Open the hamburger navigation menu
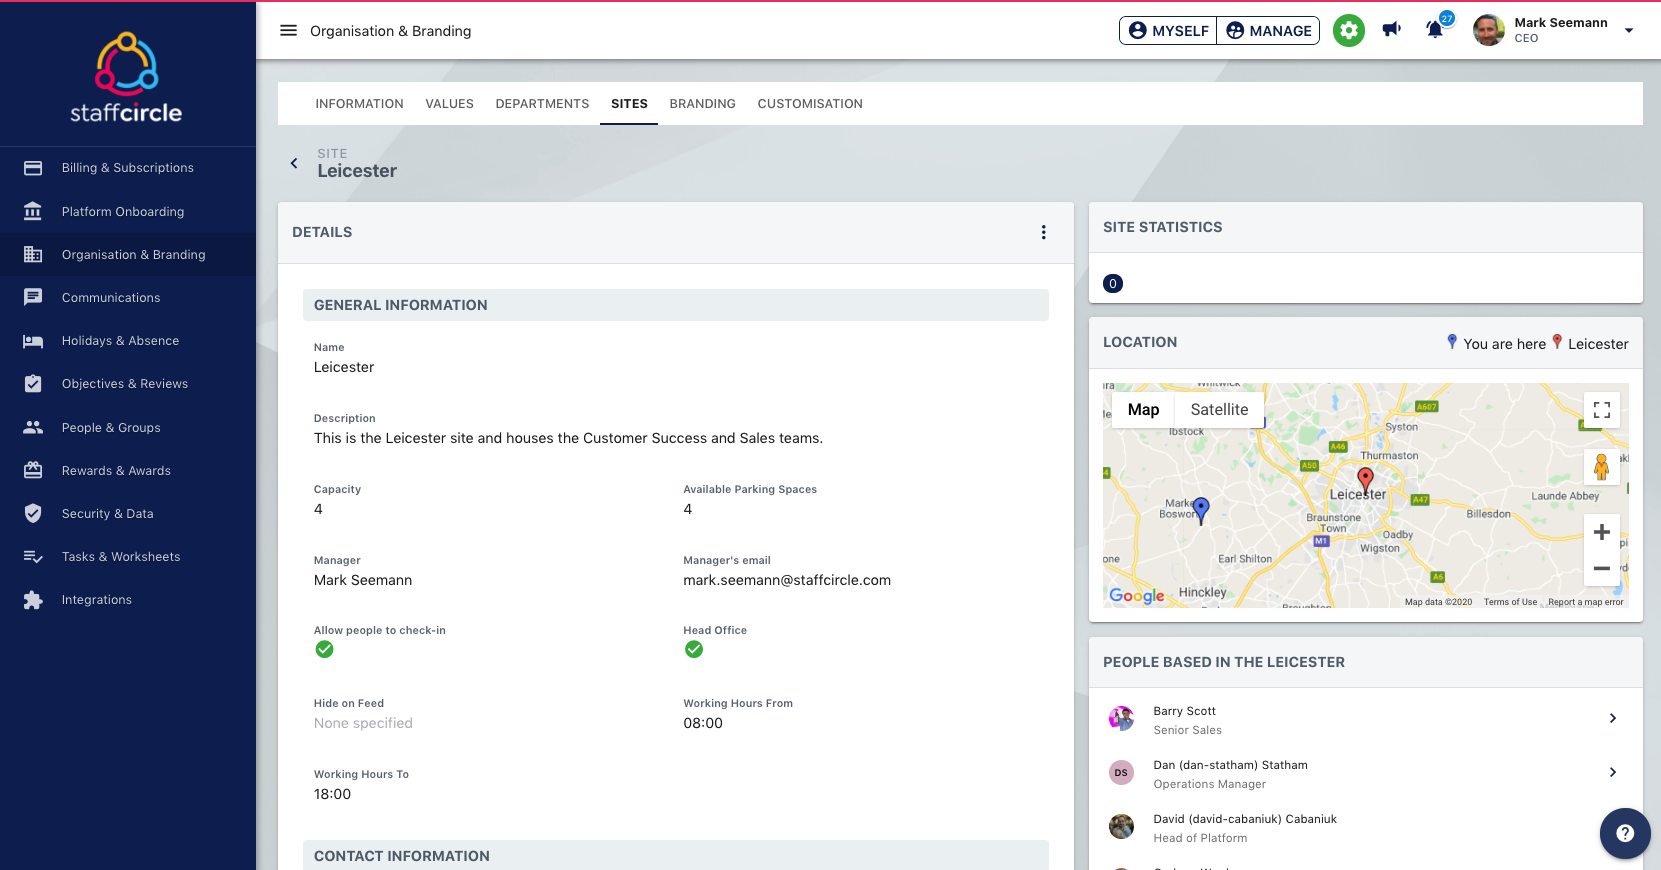 288,31
